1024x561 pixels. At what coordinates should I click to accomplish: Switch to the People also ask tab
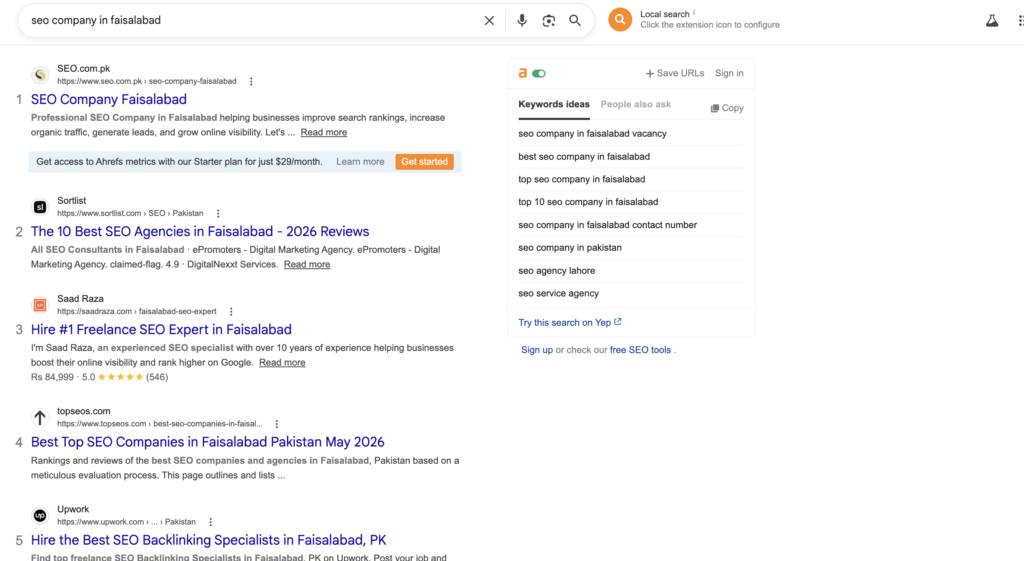635,104
